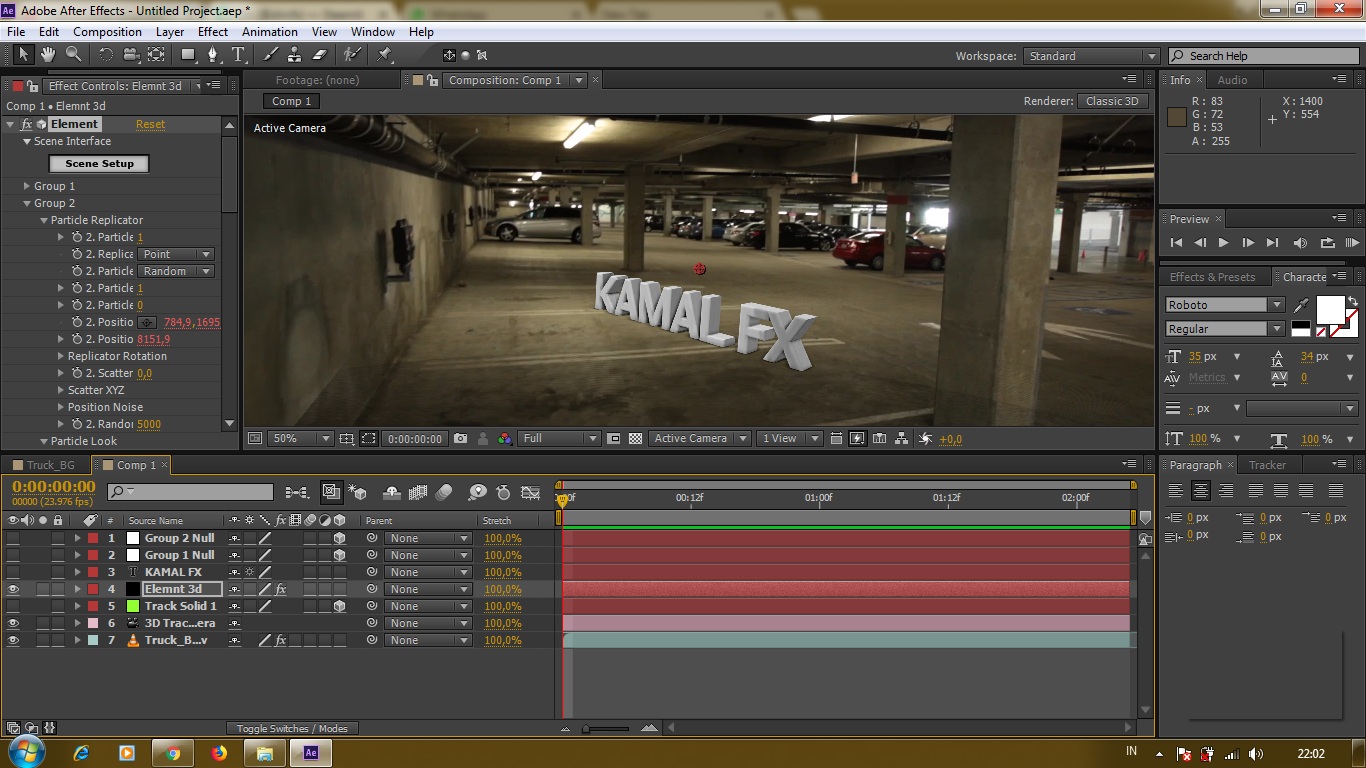
Task: Show the hidden Group 2 Null layer
Action: pyautogui.click(x=13, y=538)
